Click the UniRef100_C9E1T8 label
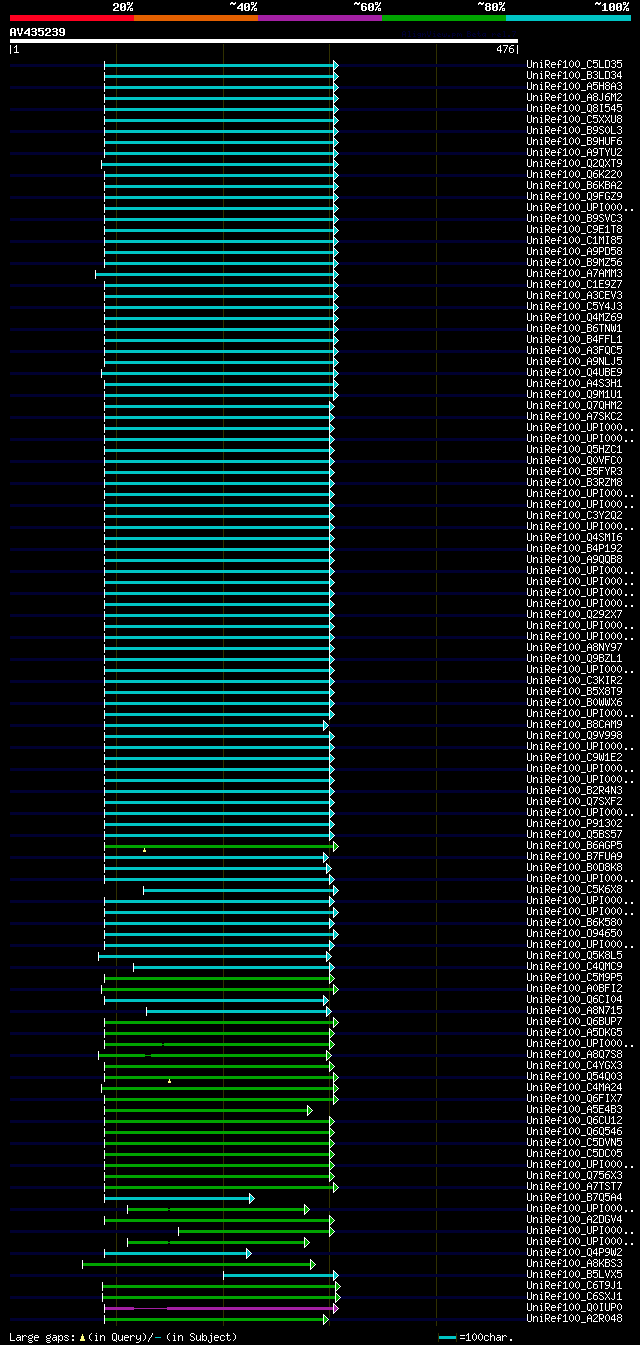This screenshot has width=640, height=1345. 574,230
